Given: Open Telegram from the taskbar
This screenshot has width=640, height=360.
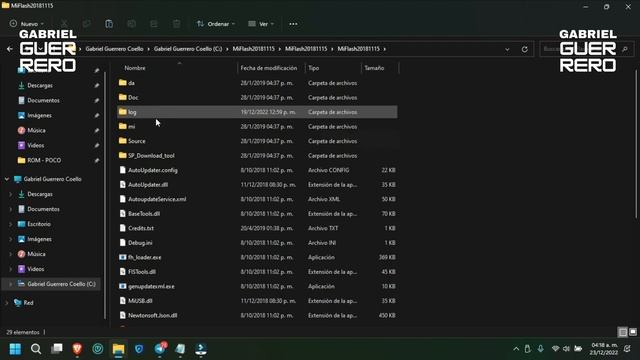Looking at the screenshot, I should pos(160,349).
